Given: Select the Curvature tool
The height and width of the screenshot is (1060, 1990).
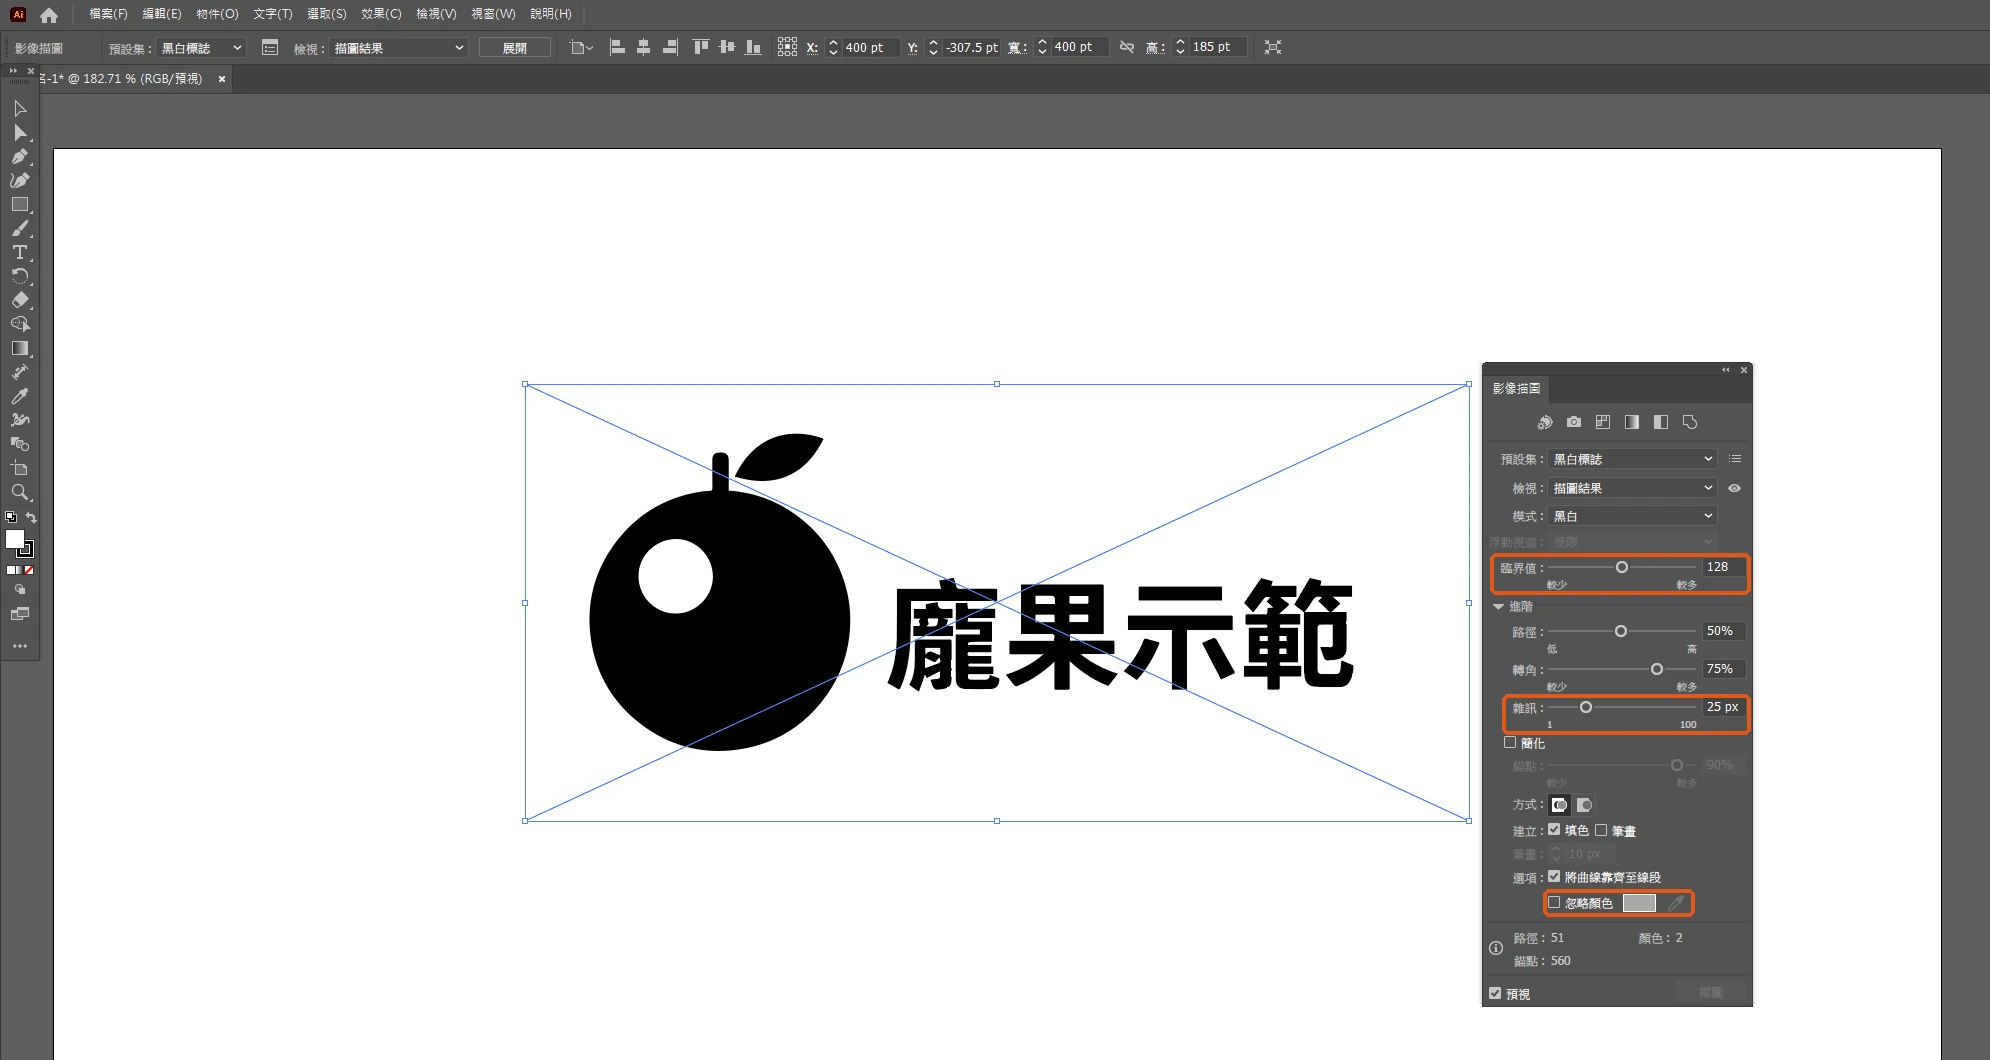Looking at the screenshot, I should point(20,180).
